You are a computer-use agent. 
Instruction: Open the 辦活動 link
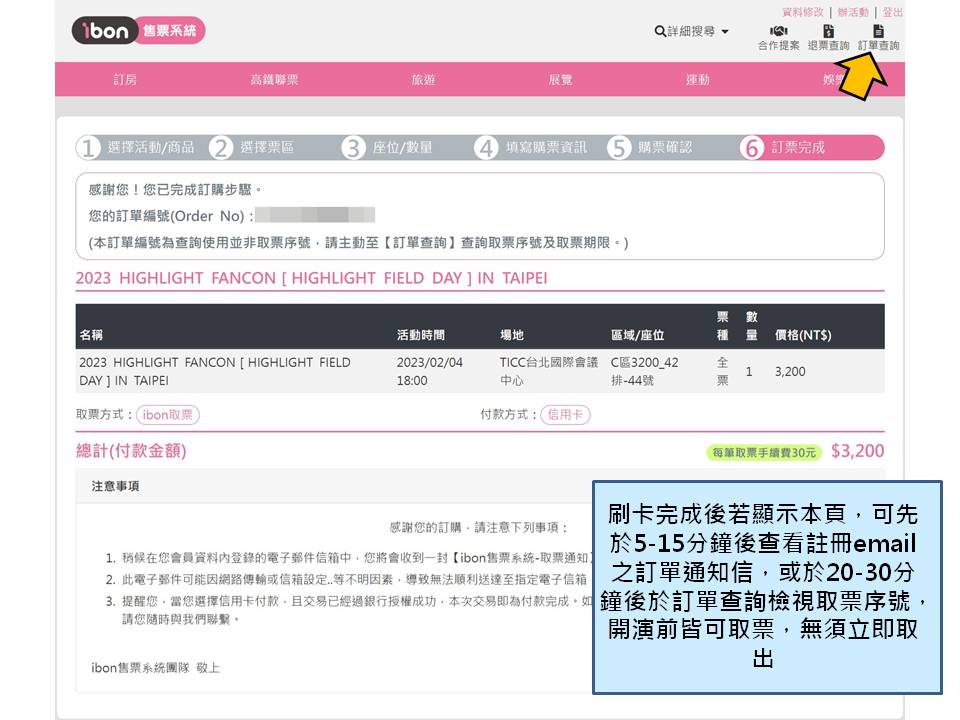pyautogui.click(x=853, y=12)
